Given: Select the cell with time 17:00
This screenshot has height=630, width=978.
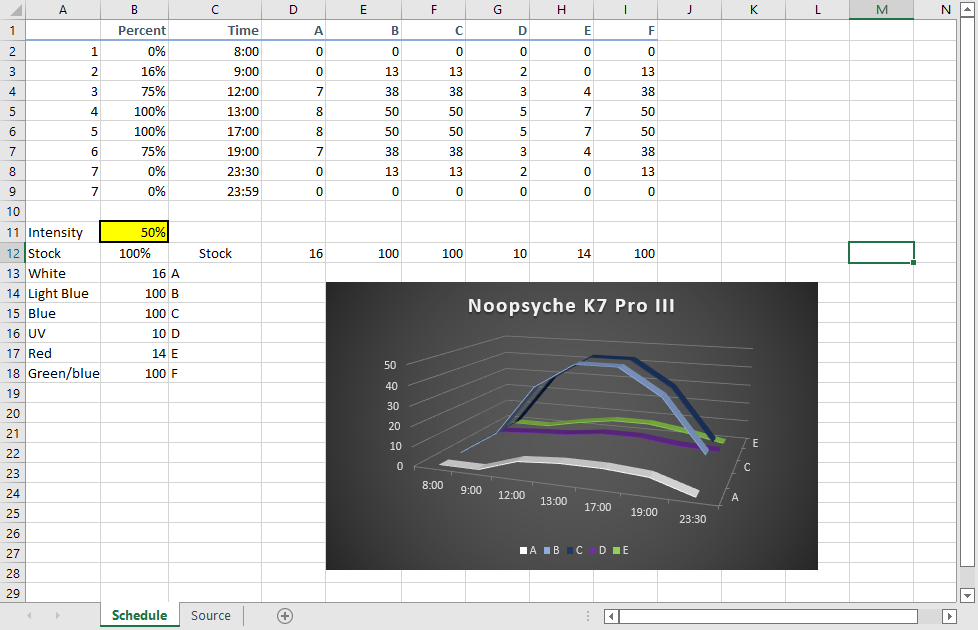Looking at the screenshot, I should point(215,131).
